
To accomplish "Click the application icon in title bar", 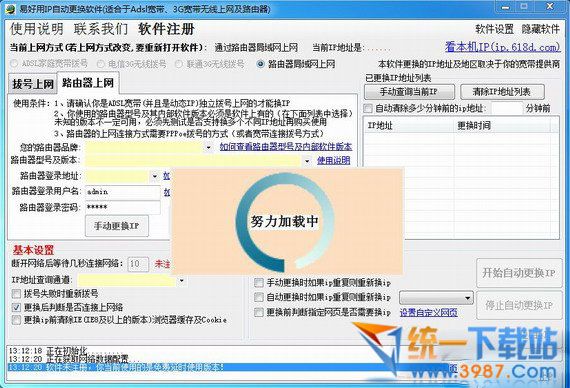I will [x=9, y=8].
